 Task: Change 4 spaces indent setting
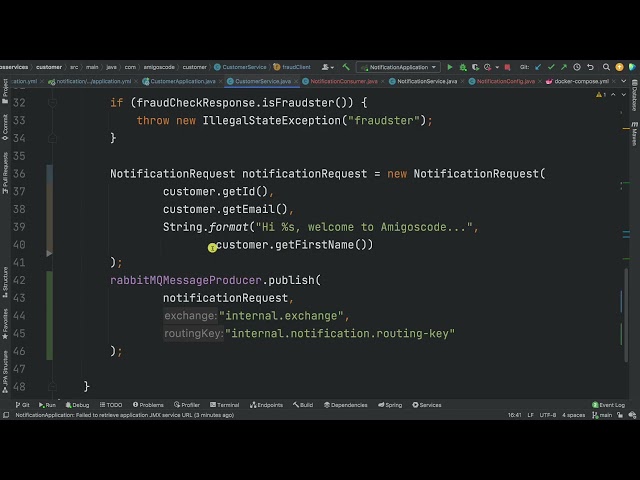click(x=573, y=415)
